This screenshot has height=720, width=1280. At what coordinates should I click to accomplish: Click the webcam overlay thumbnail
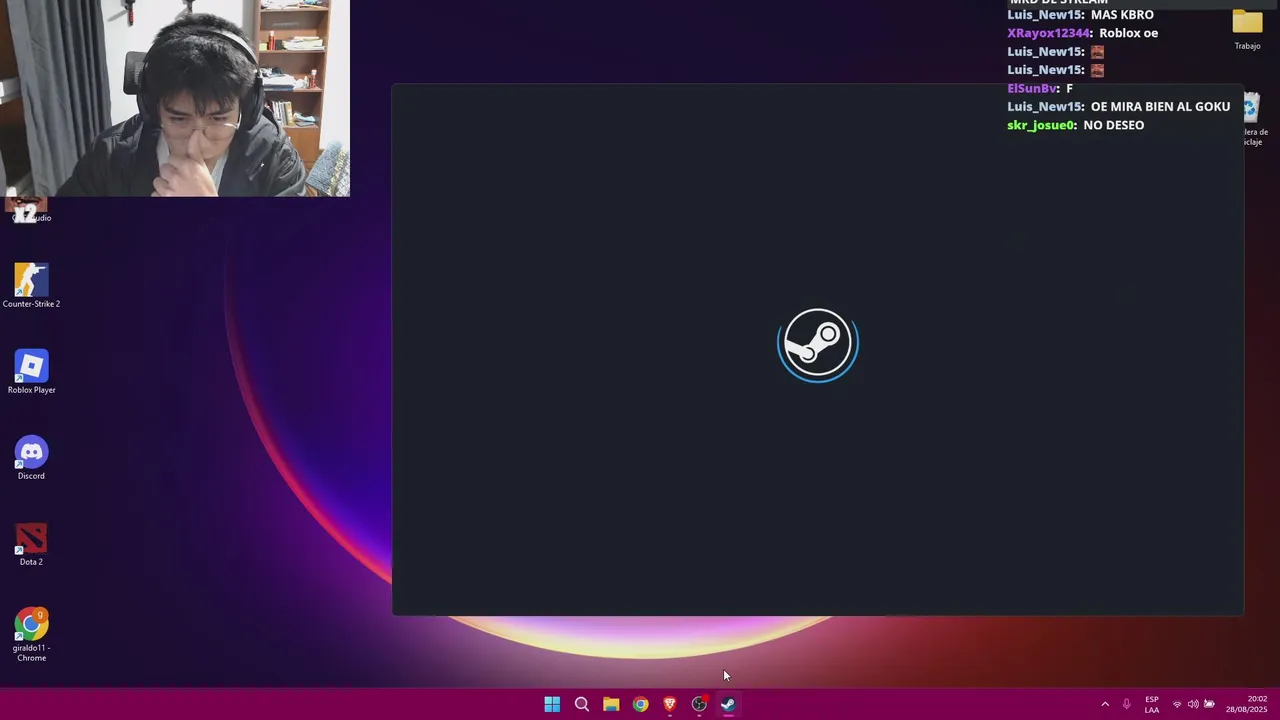(175, 98)
